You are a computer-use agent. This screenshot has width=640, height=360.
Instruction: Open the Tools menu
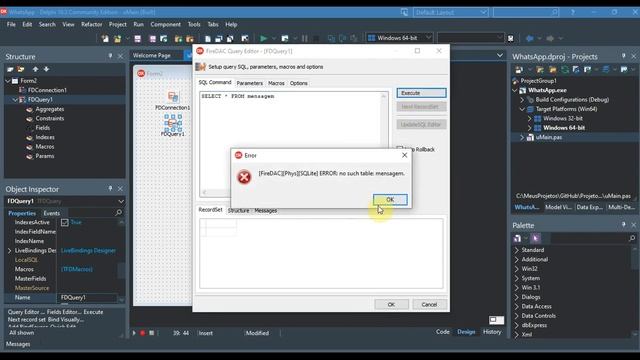pos(194,24)
